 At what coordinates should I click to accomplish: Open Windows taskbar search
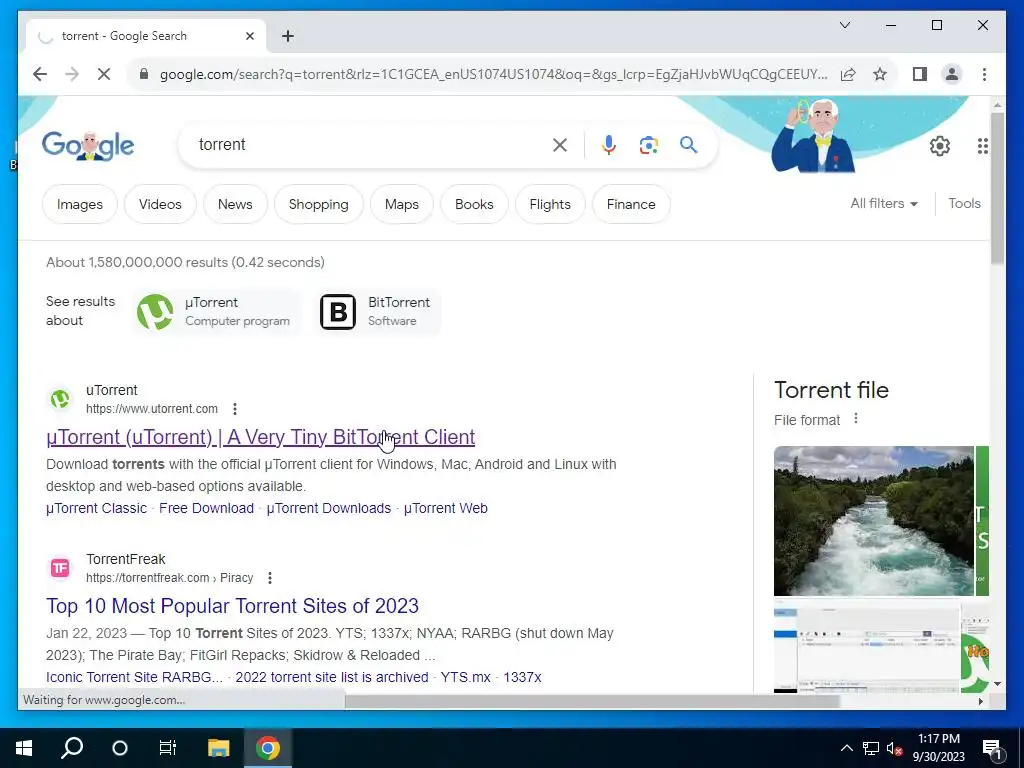pos(72,748)
